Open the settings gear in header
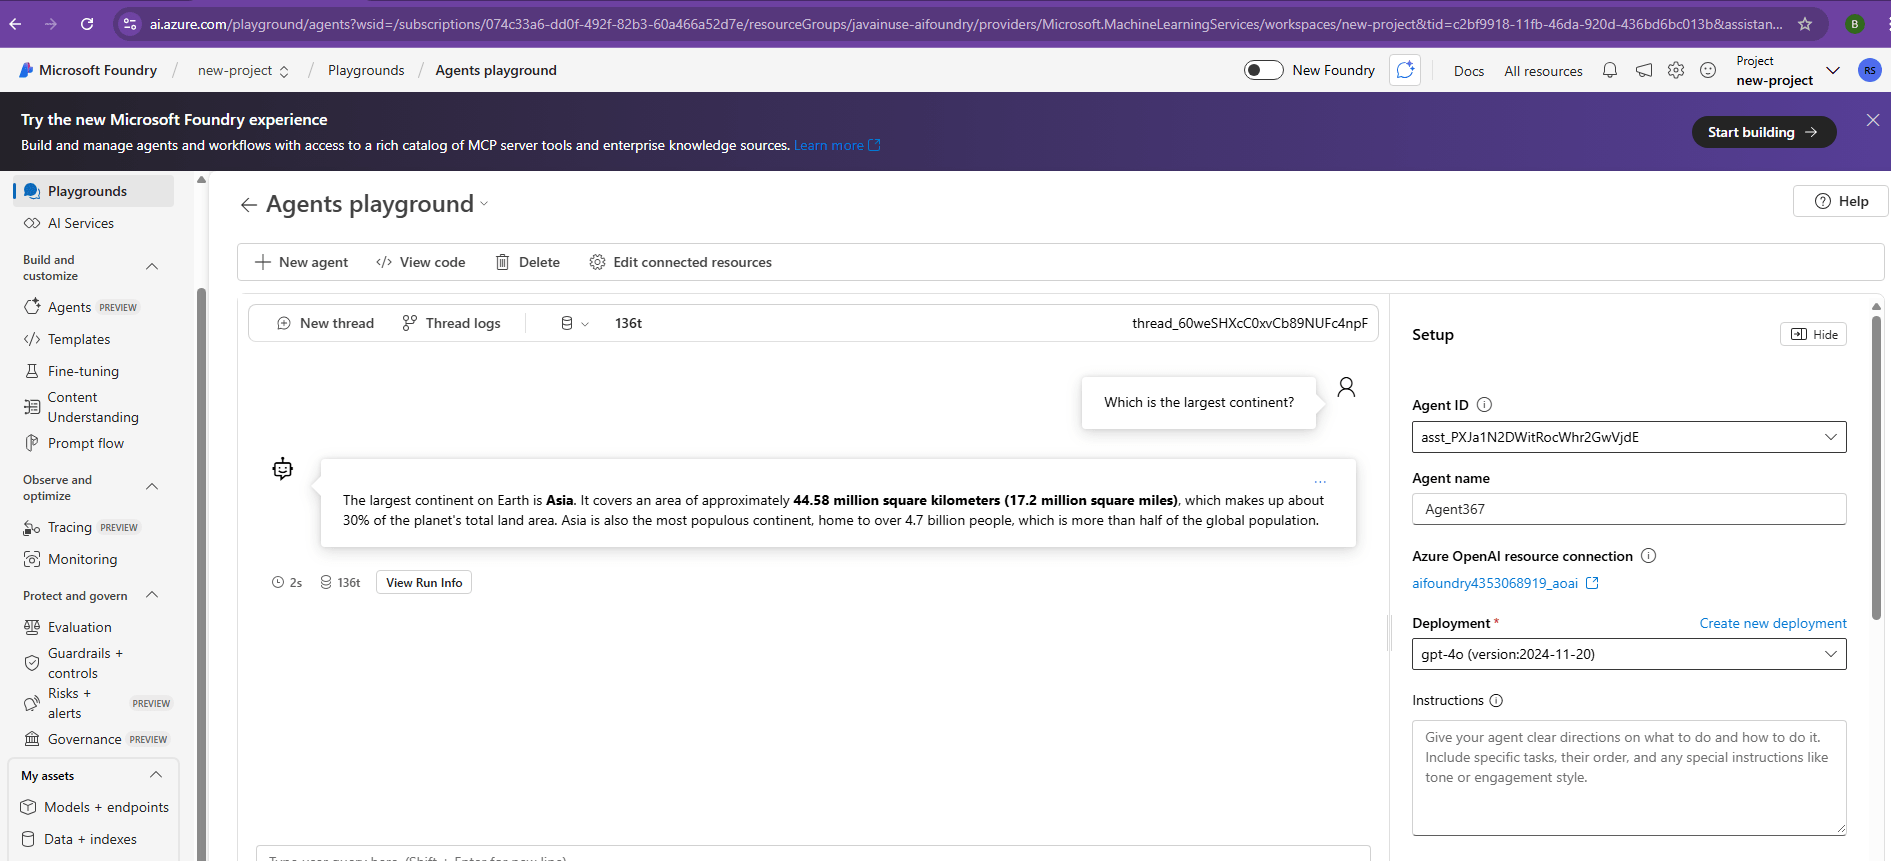Image resolution: width=1891 pixels, height=861 pixels. tap(1676, 70)
